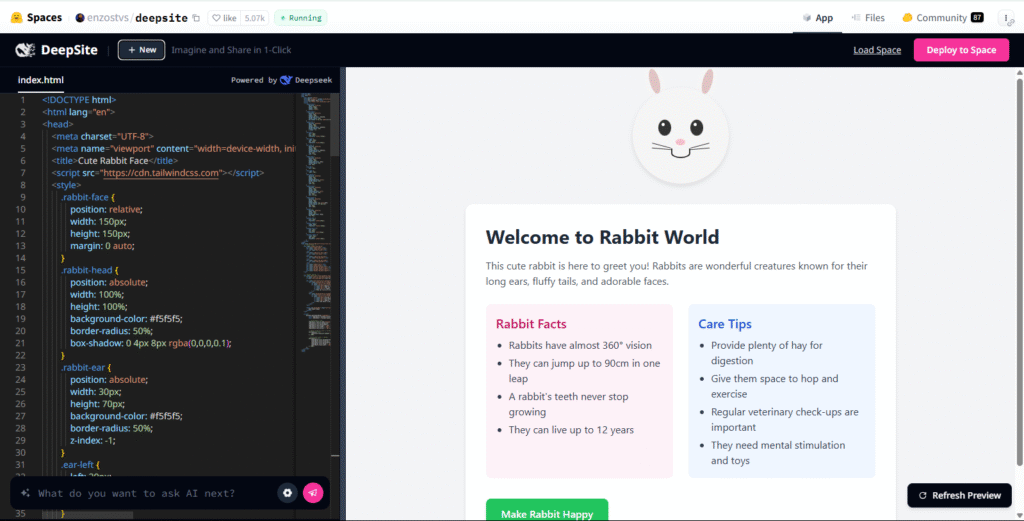The image size is (1024, 521).
Task: Select the index.html file tab
Action: tap(40, 80)
